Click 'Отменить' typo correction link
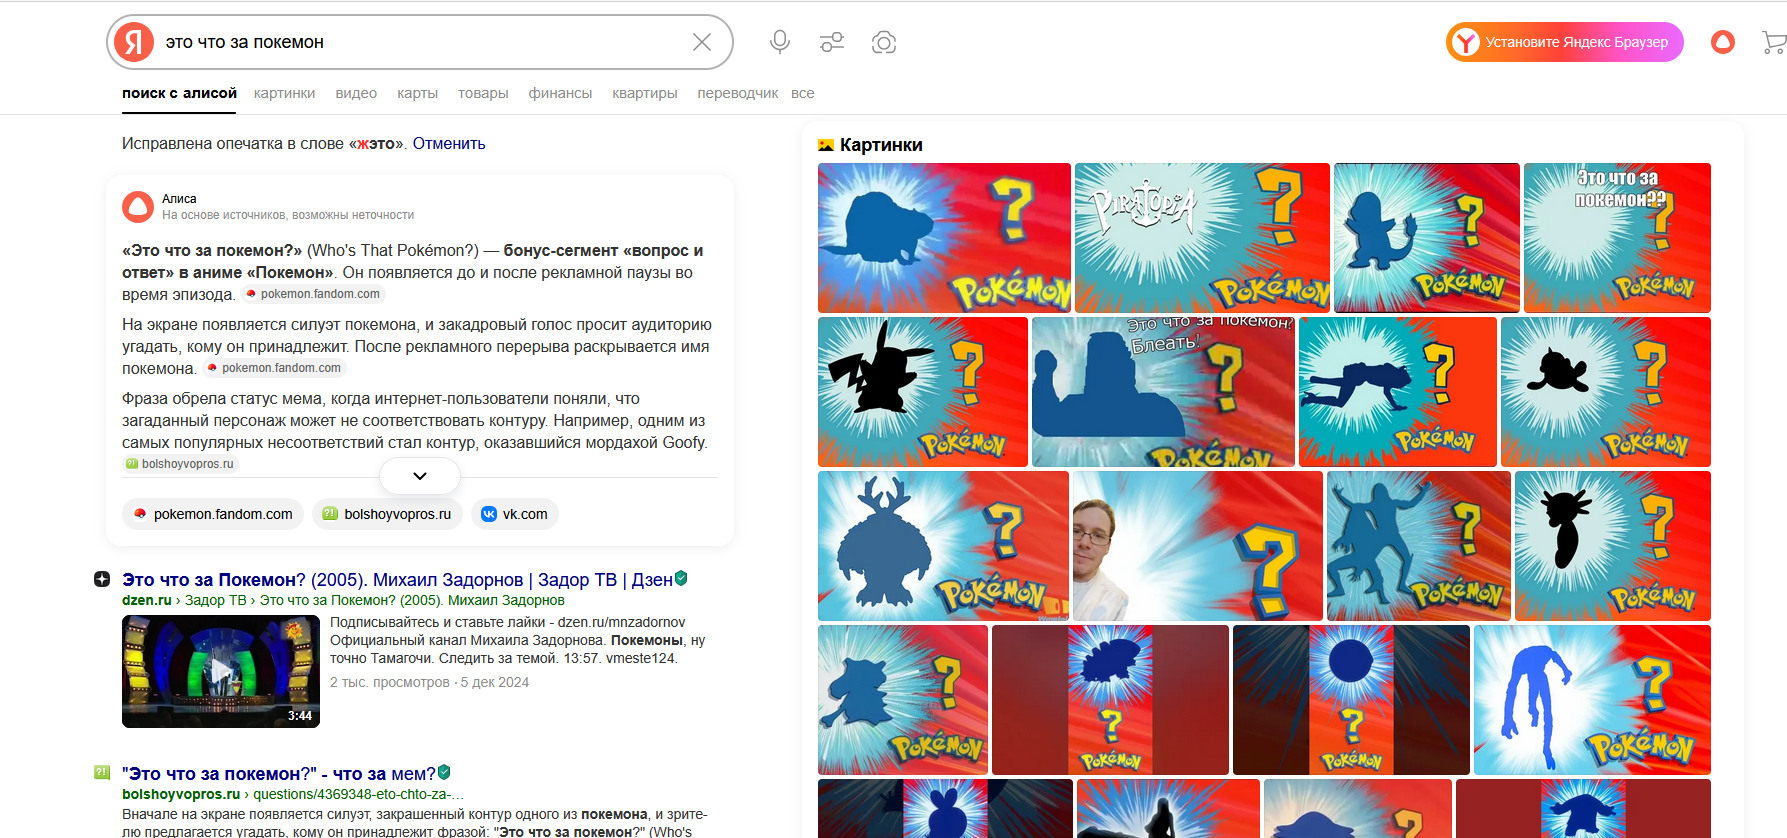This screenshot has width=1787, height=838. pos(449,144)
